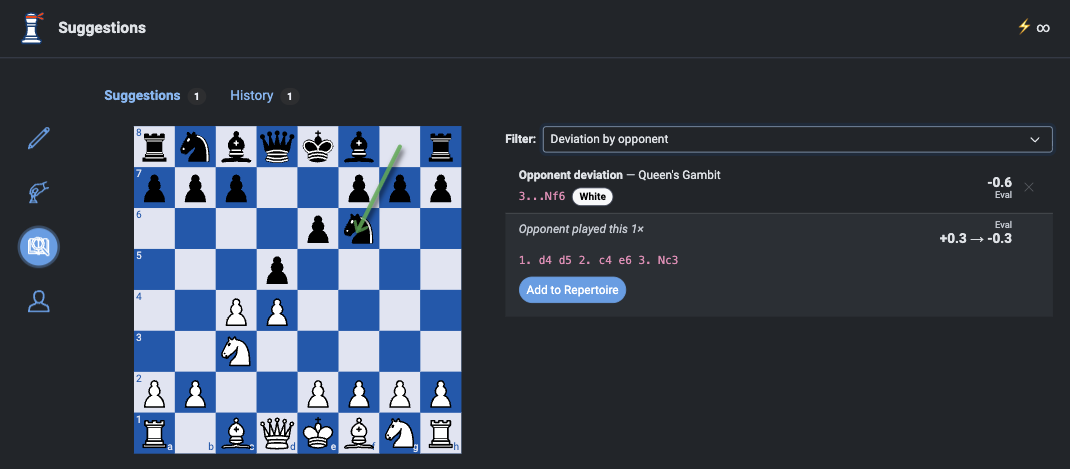Select the black knight on b8
1070x469 pixels.
click(195, 147)
